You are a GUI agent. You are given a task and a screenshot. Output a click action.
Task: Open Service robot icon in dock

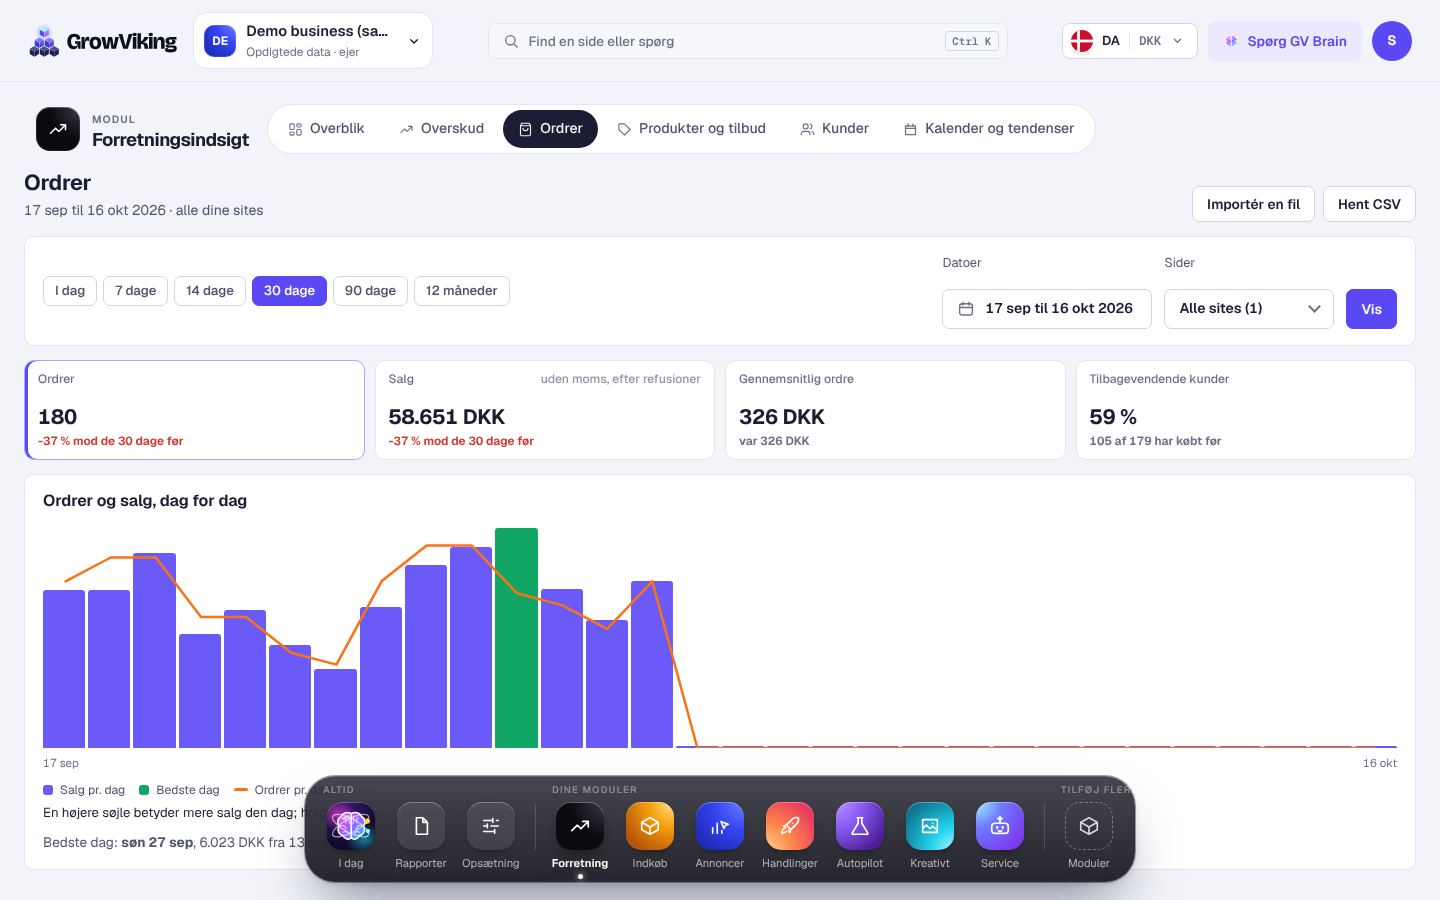click(1000, 826)
